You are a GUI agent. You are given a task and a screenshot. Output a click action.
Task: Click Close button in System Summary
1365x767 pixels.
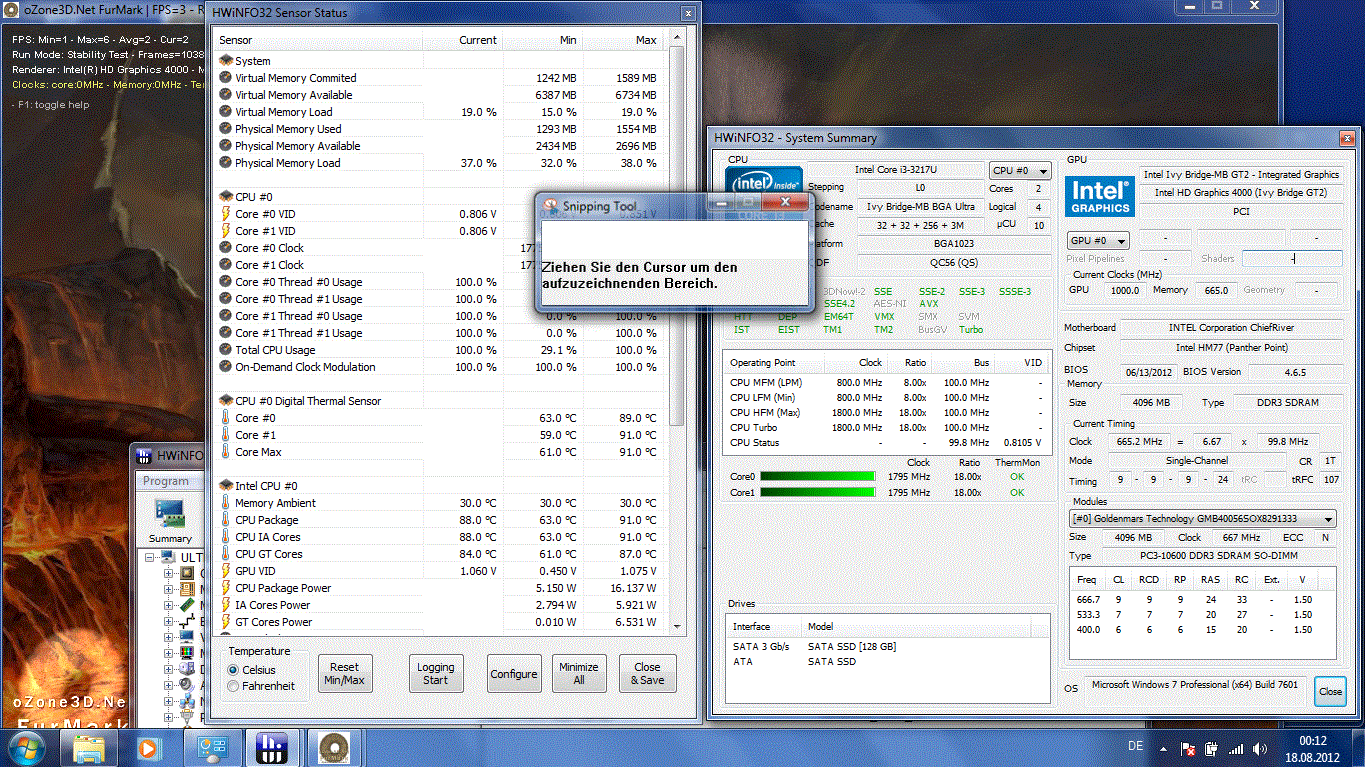pos(1330,691)
